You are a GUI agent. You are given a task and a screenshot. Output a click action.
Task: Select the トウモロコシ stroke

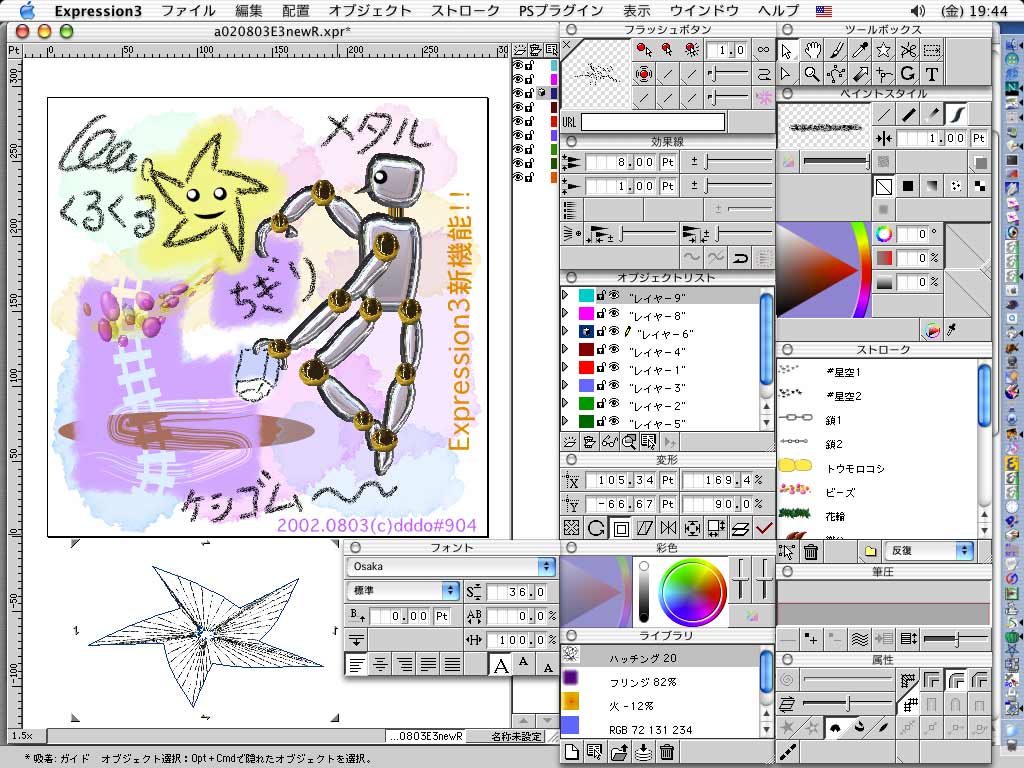tap(877, 468)
